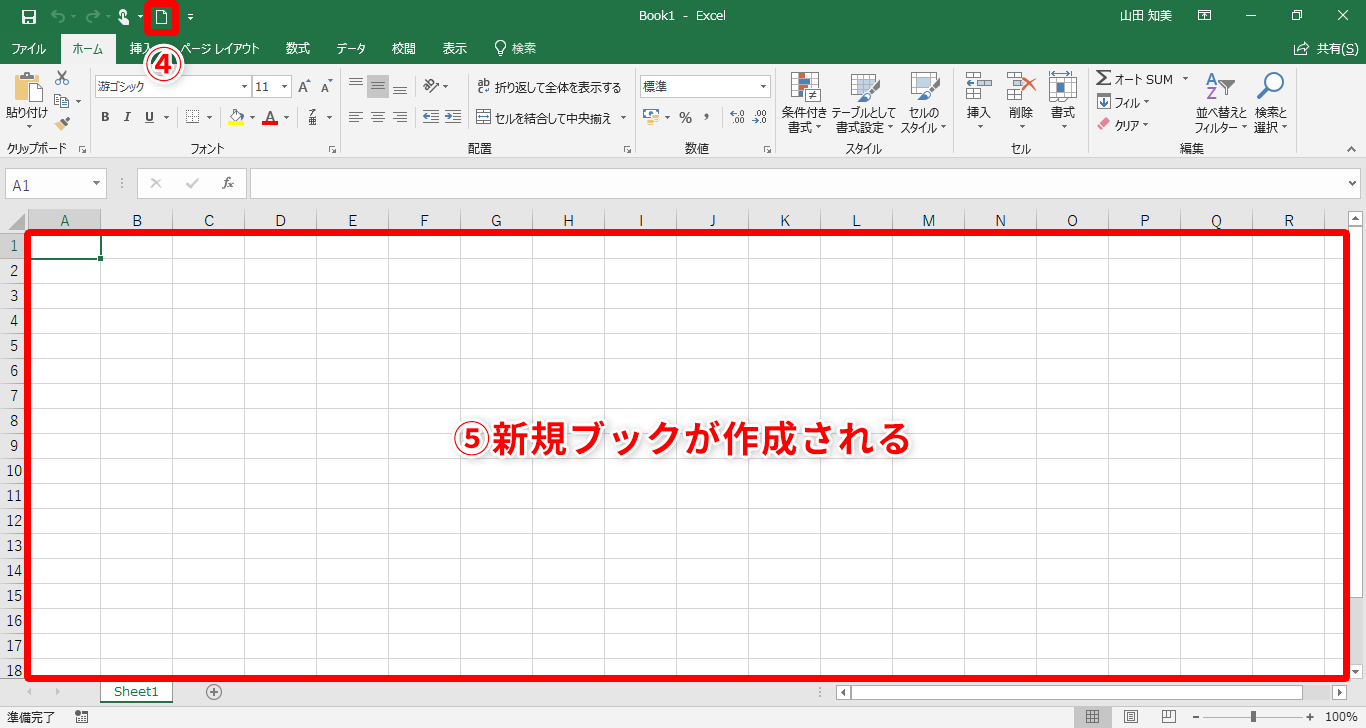Click the 共有 share button
The height and width of the screenshot is (728, 1366).
[1326, 48]
